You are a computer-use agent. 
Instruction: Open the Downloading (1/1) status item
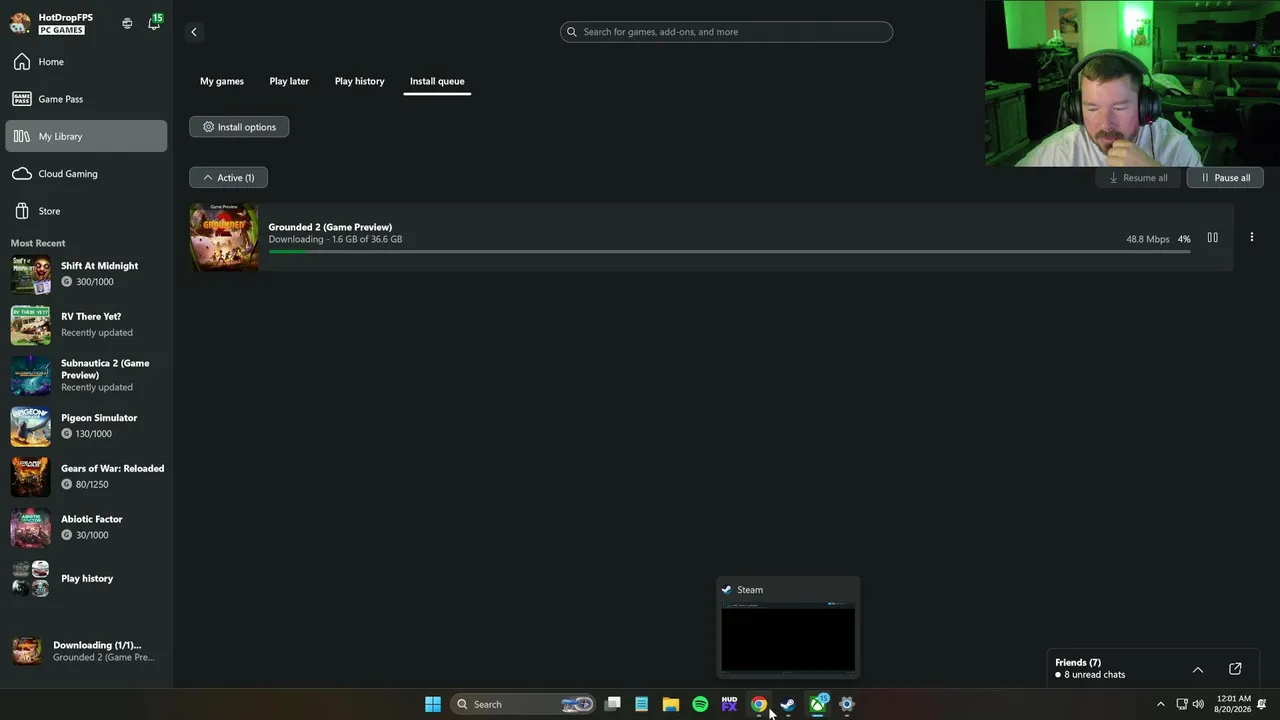click(x=86, y=651)
